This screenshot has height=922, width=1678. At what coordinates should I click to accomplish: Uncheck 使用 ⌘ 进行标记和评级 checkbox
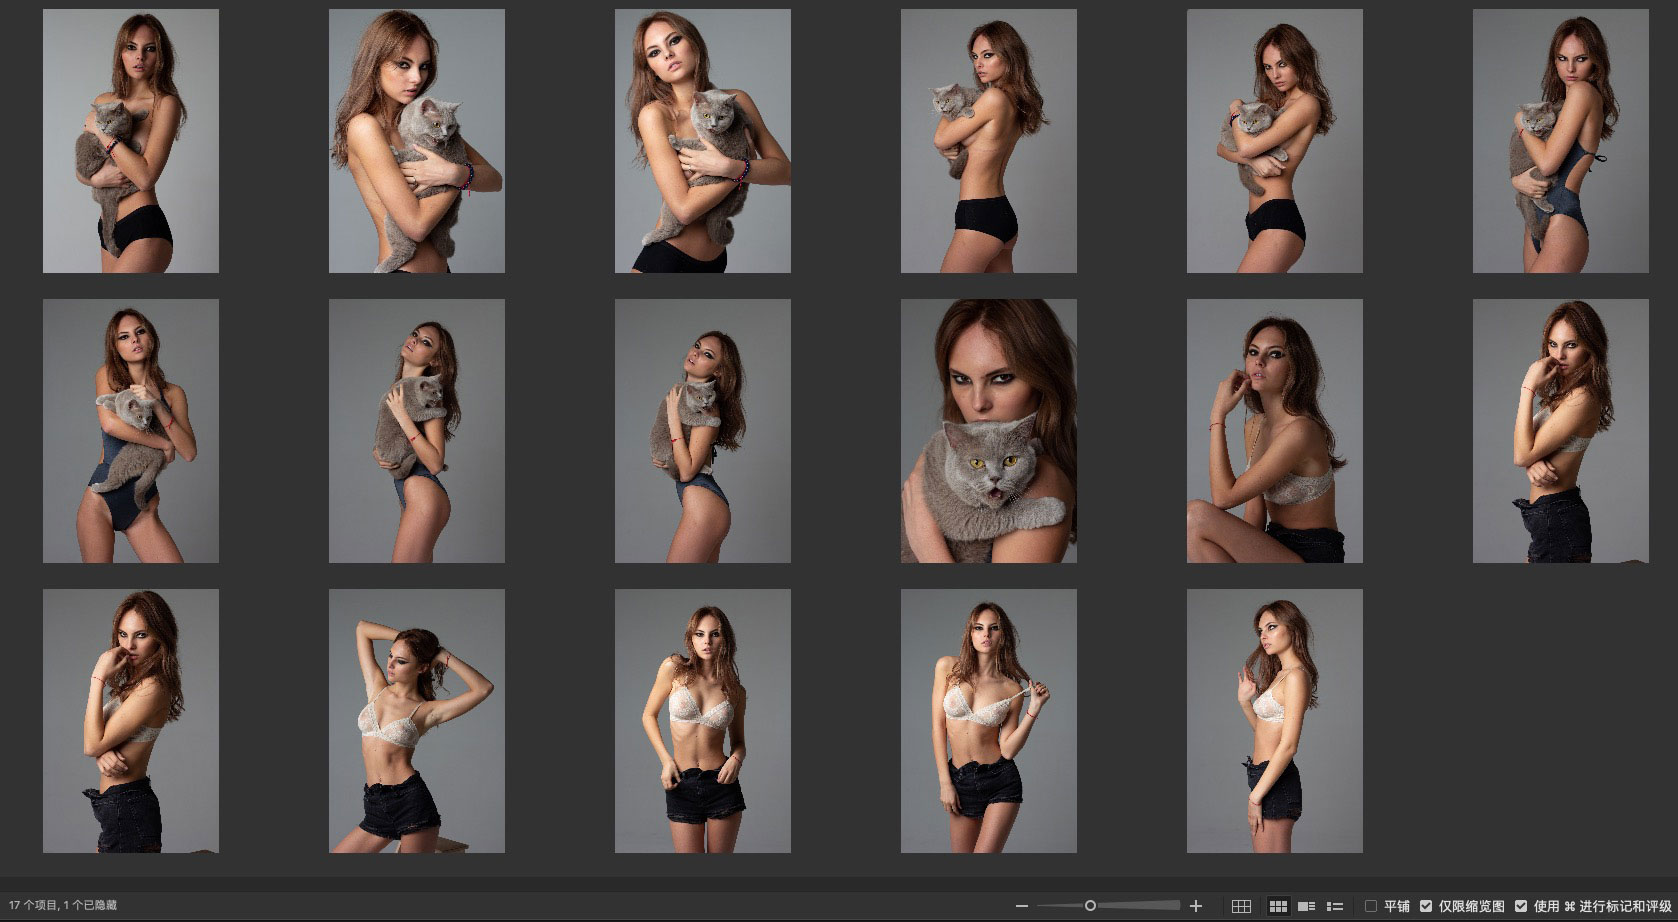point(1520,906)
